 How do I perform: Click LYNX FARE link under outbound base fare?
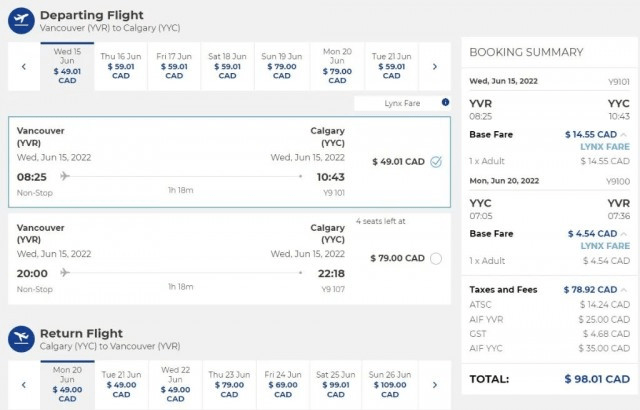coord(604,147)
